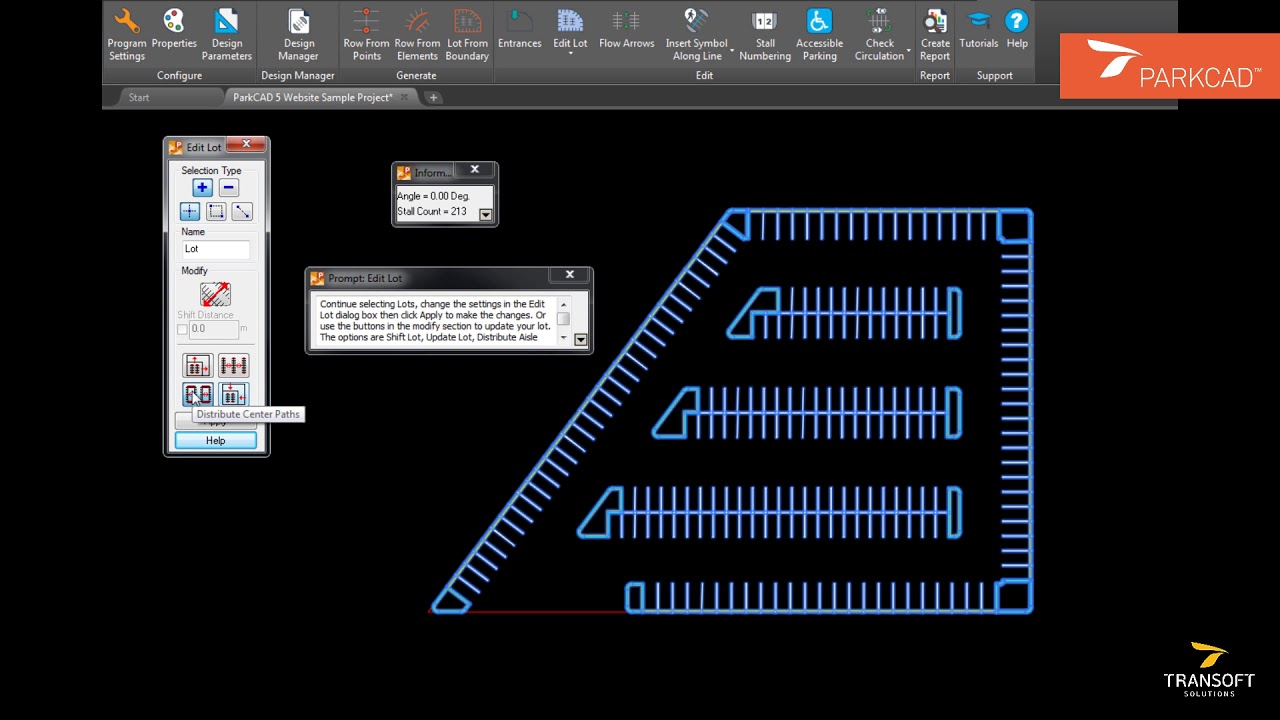This screenshot has width=1280, height=720.
Task: Run Check Circulation tool
Action: pos(879,33)
